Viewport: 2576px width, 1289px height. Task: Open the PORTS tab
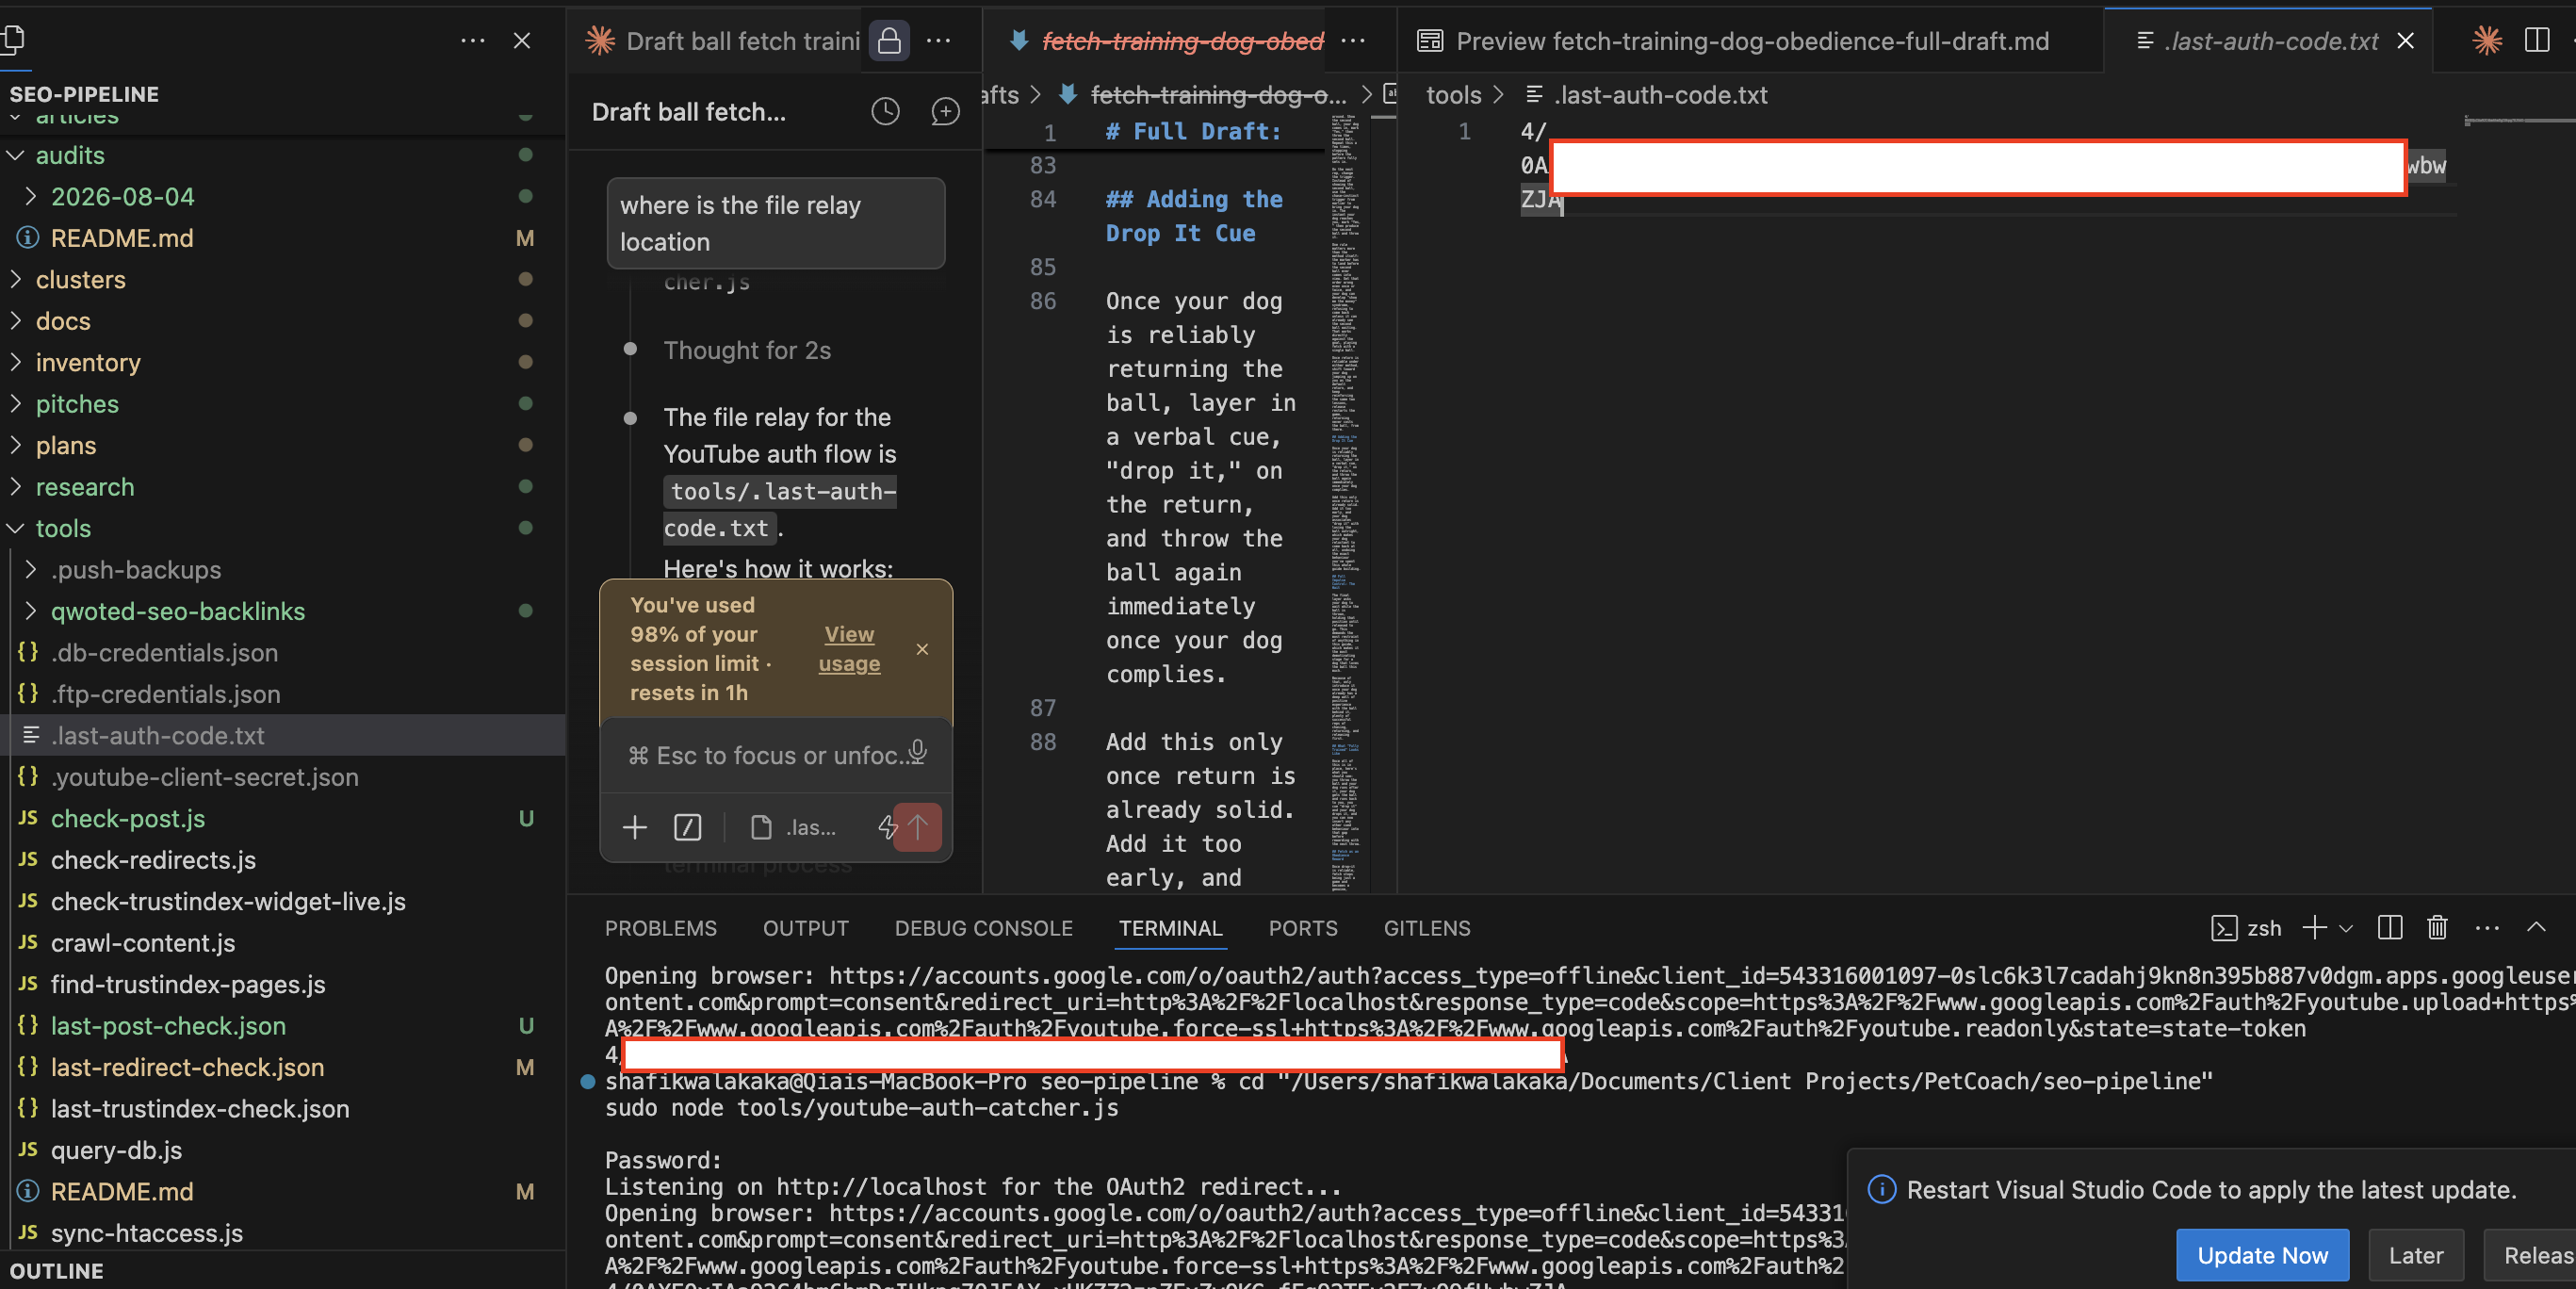tap(1303, 928)
